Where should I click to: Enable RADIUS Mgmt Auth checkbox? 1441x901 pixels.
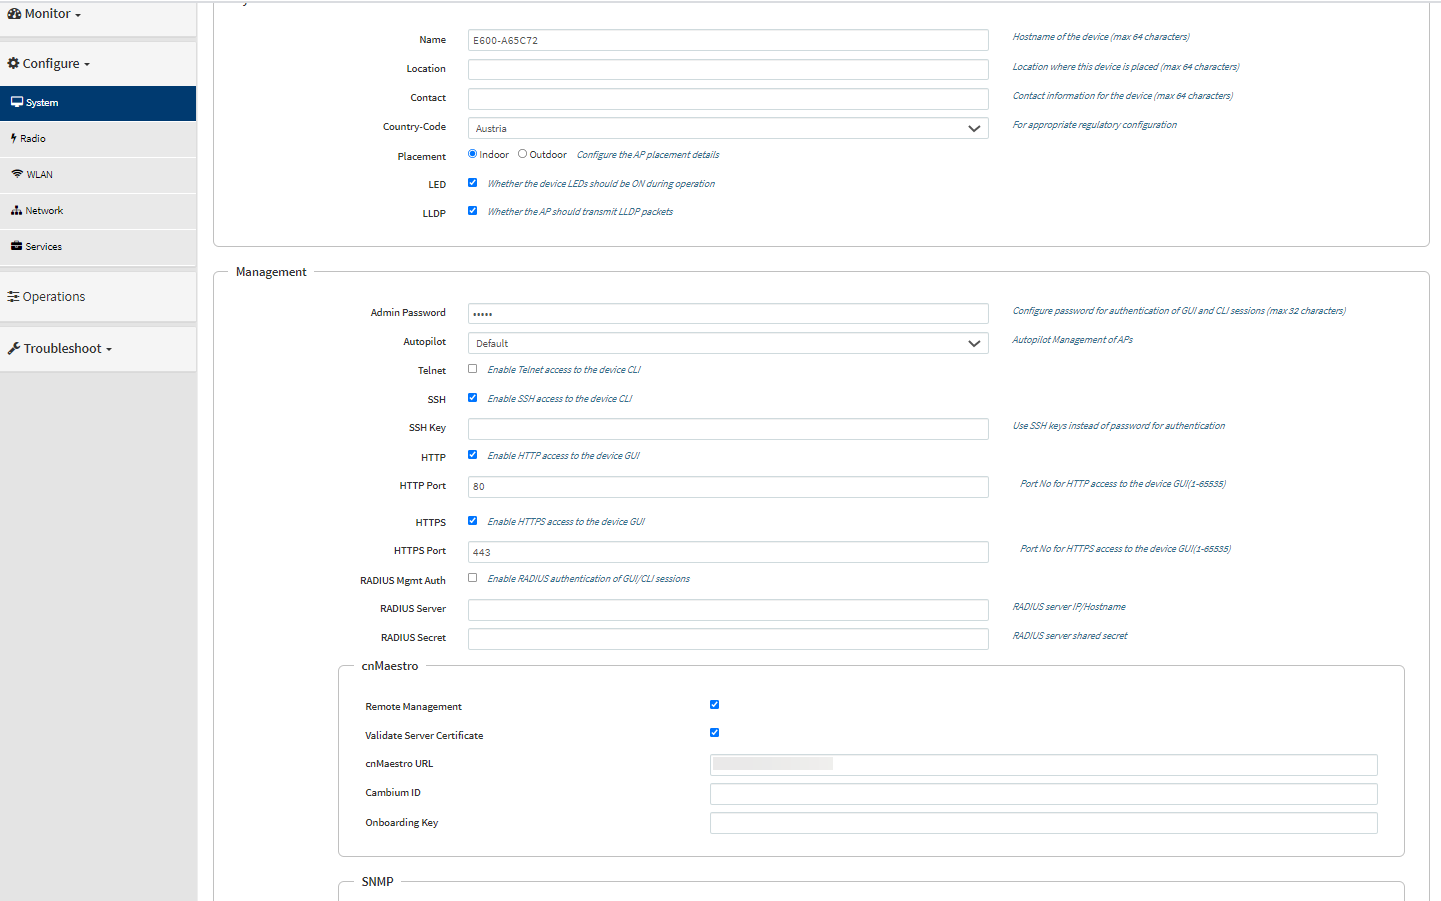(473, 578)
